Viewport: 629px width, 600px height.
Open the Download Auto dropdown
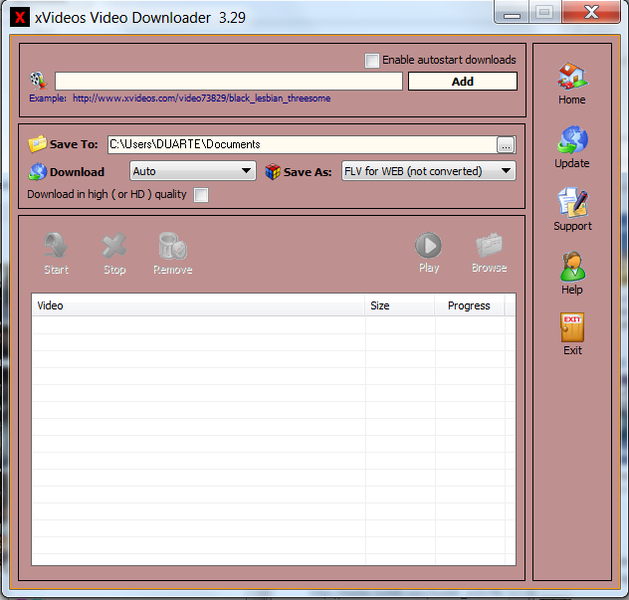pyautogui.click(x=193, y=171)
